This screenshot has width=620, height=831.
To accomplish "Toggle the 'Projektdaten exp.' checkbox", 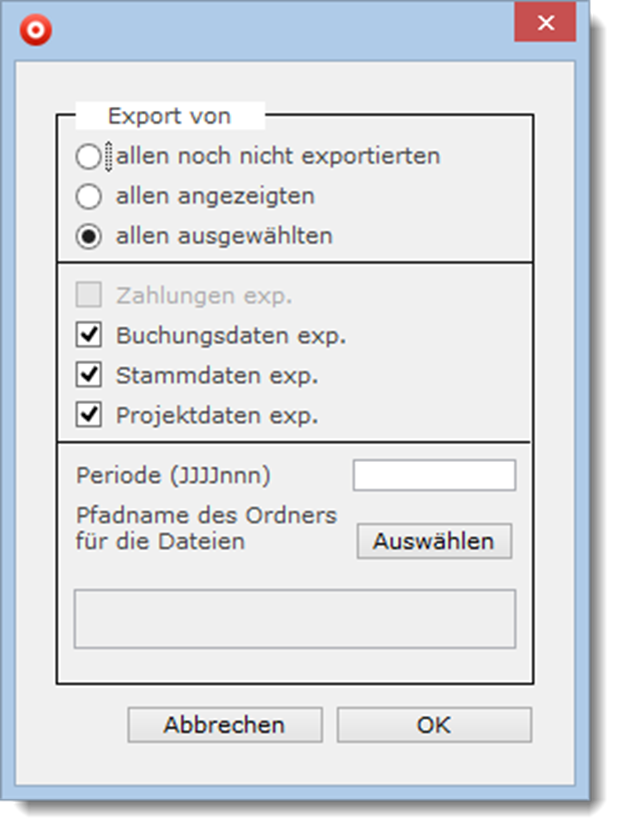I will 89,416.
